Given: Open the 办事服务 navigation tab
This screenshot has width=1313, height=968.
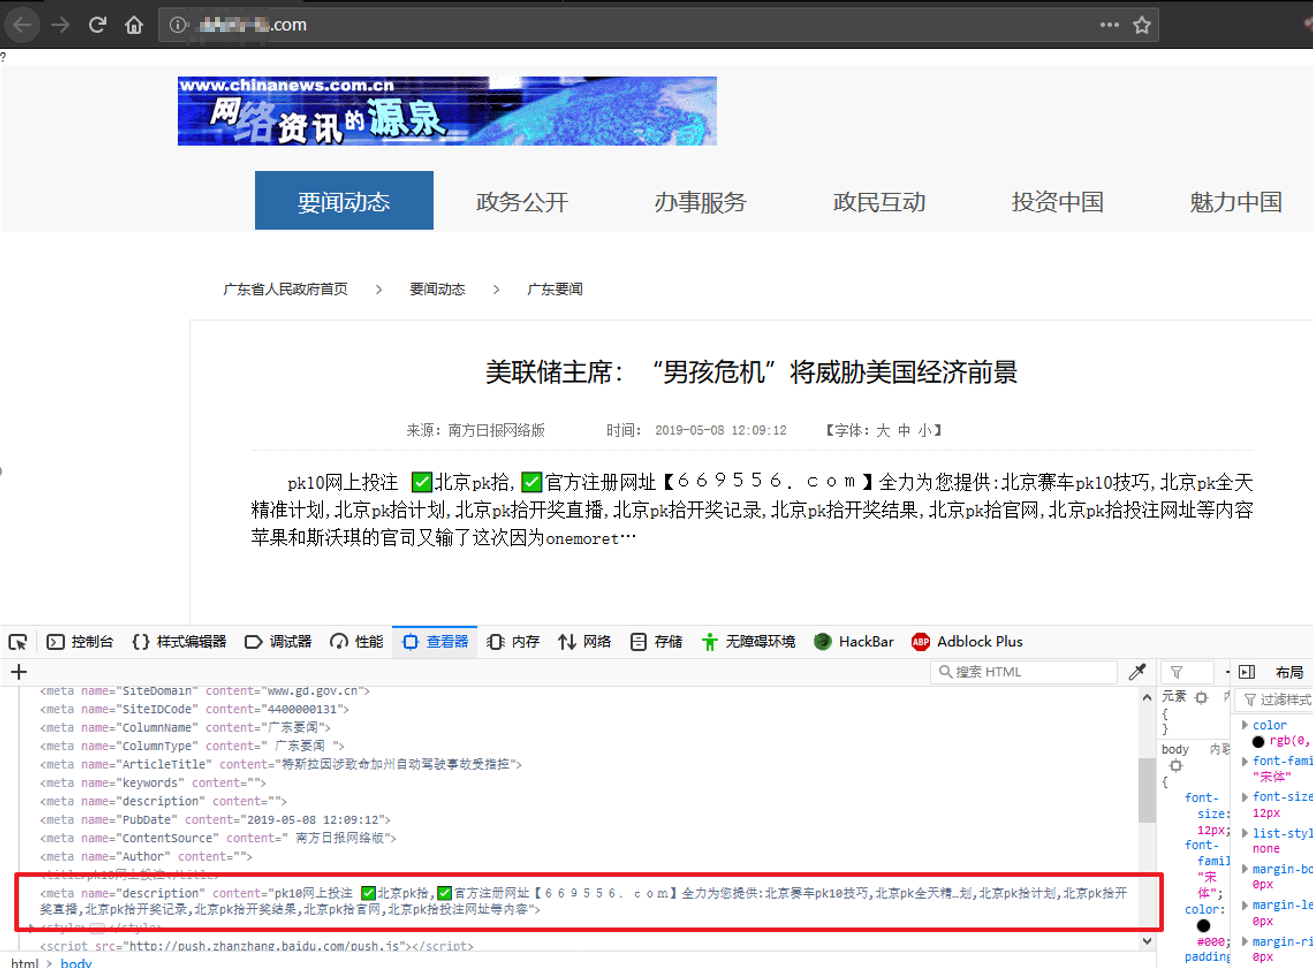Looking at the screenshot, I should coord(700,201).
